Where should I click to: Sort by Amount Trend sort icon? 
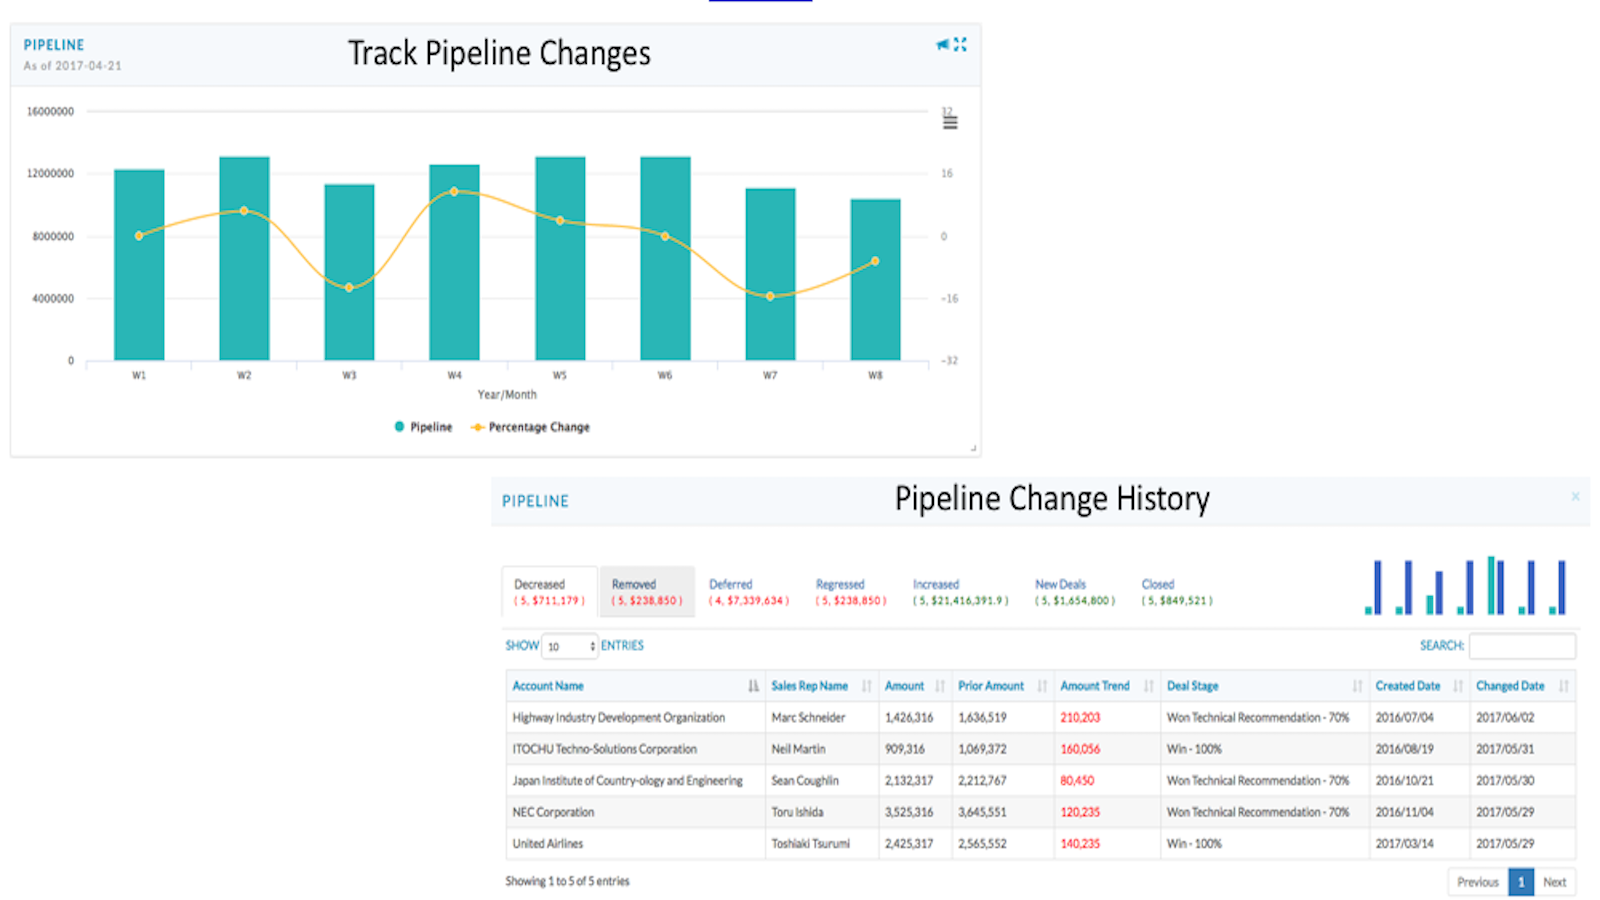tap(1149, 686)
